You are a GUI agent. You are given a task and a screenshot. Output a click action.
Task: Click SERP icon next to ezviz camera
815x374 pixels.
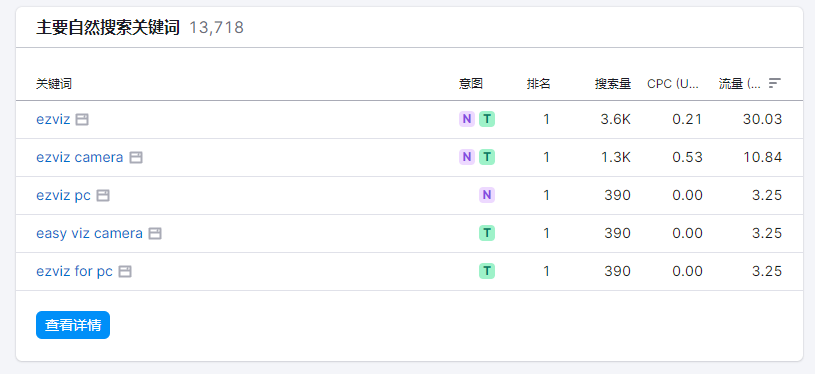pos(136,157)
